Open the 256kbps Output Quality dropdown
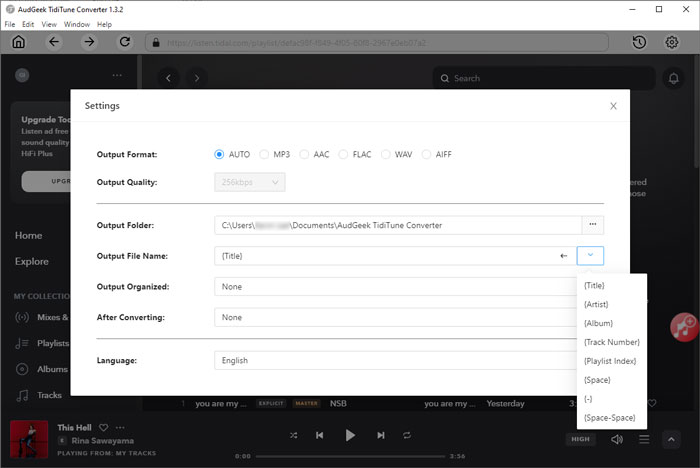This screenshot has width=700, height=468. (x=250, y=182)
